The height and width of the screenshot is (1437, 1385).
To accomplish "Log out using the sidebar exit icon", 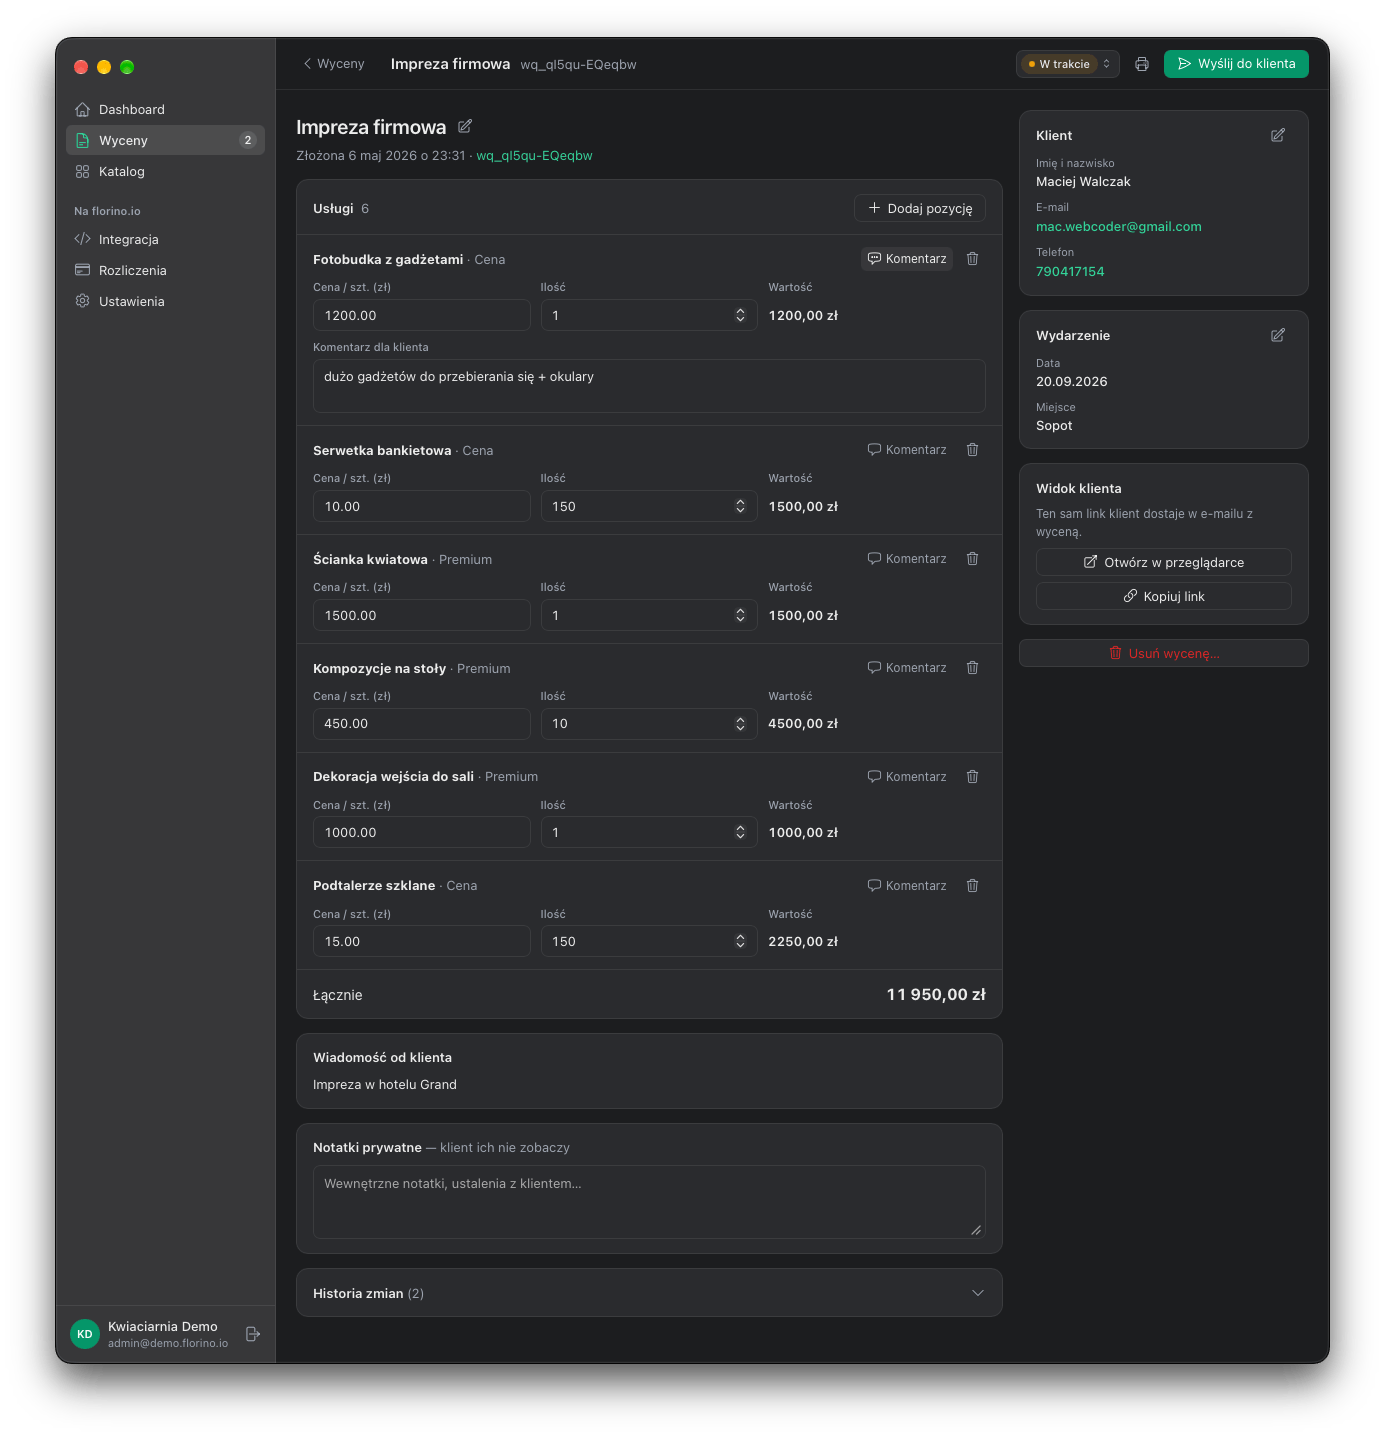I will 253,1334.
